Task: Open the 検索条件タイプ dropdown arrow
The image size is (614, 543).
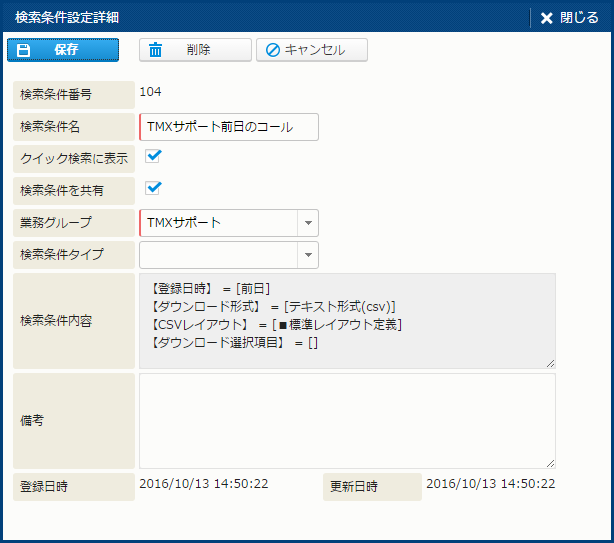Action: tap(308, 255)
